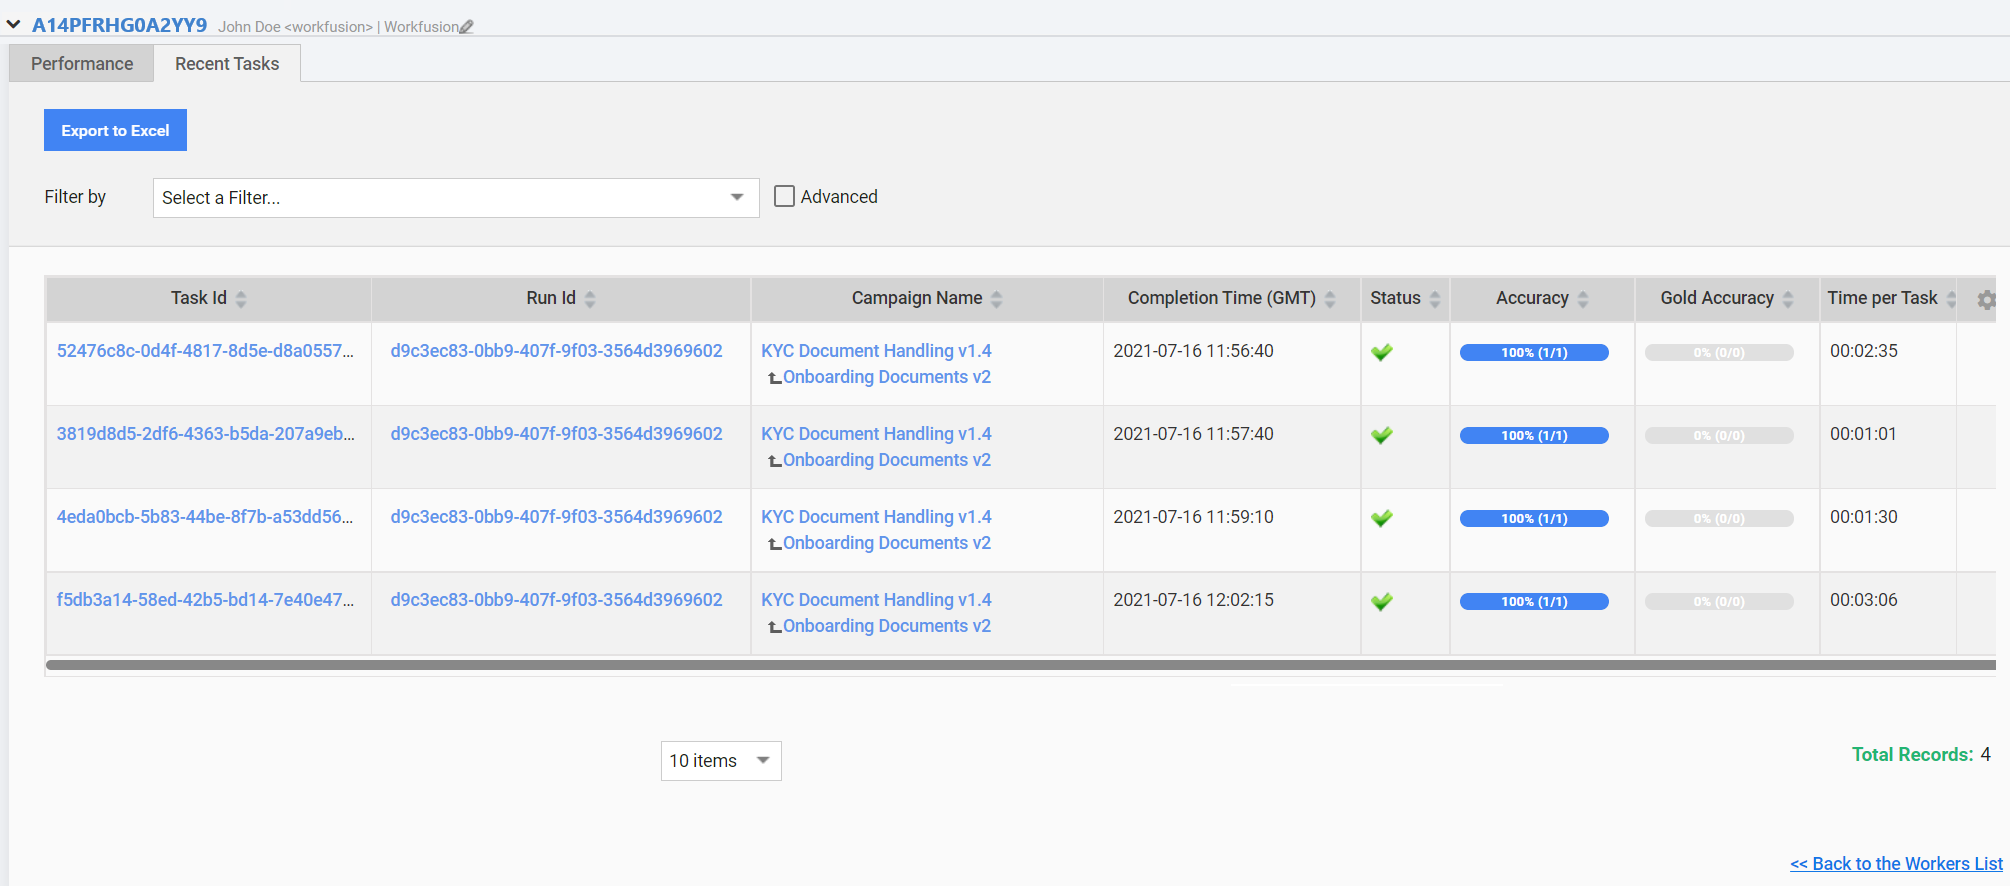Screen dimensions: 2010x886
Task: Open Run Id link in row f5db3a14
Action: (557, 600)
